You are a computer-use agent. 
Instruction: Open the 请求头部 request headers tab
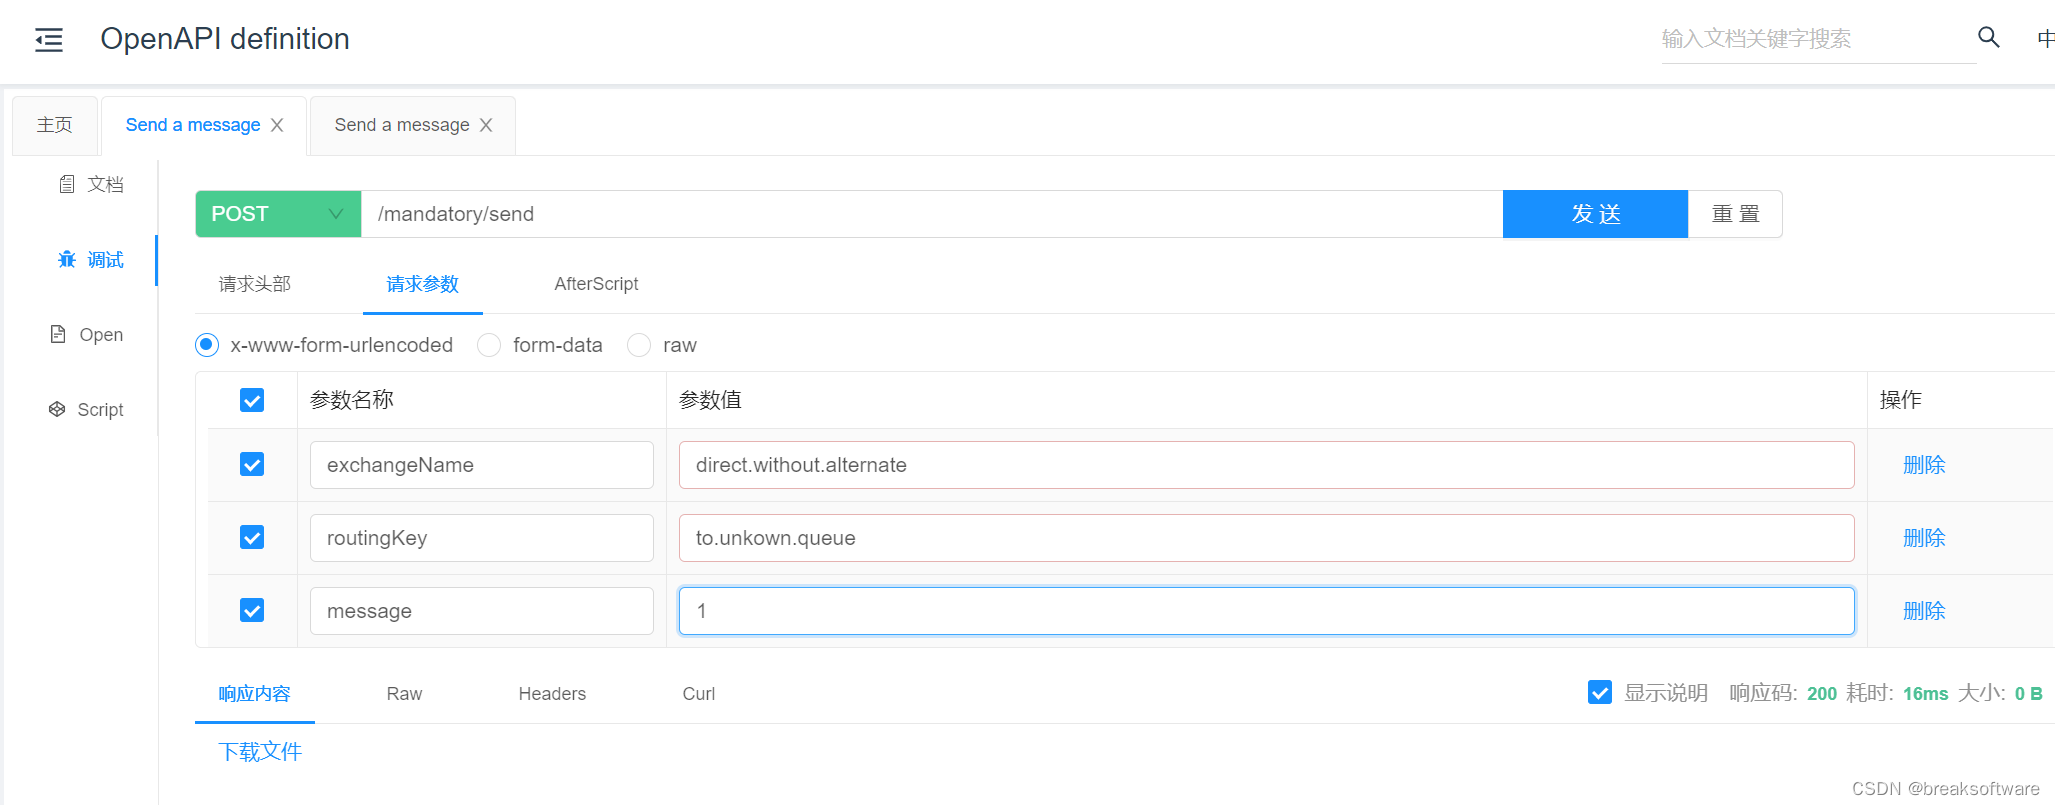click(255, 284)
